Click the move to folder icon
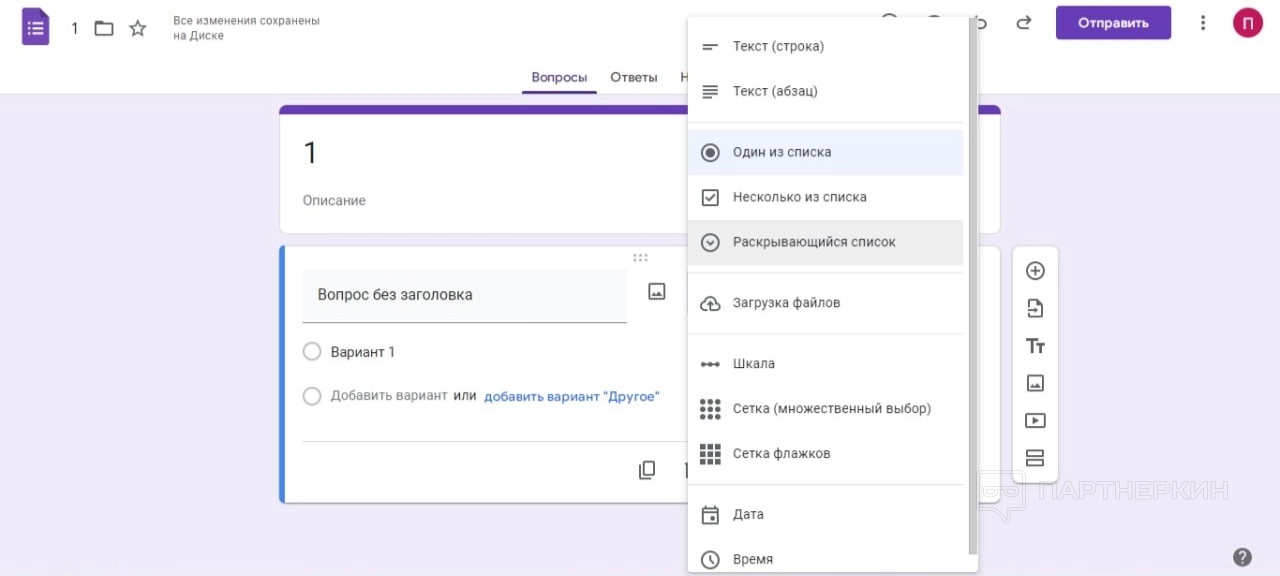Viewport: 1280px width, 576px height. 104,28
